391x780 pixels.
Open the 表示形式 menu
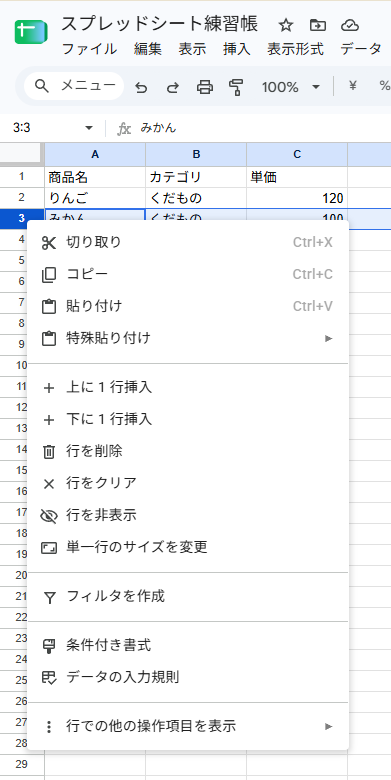295,49
